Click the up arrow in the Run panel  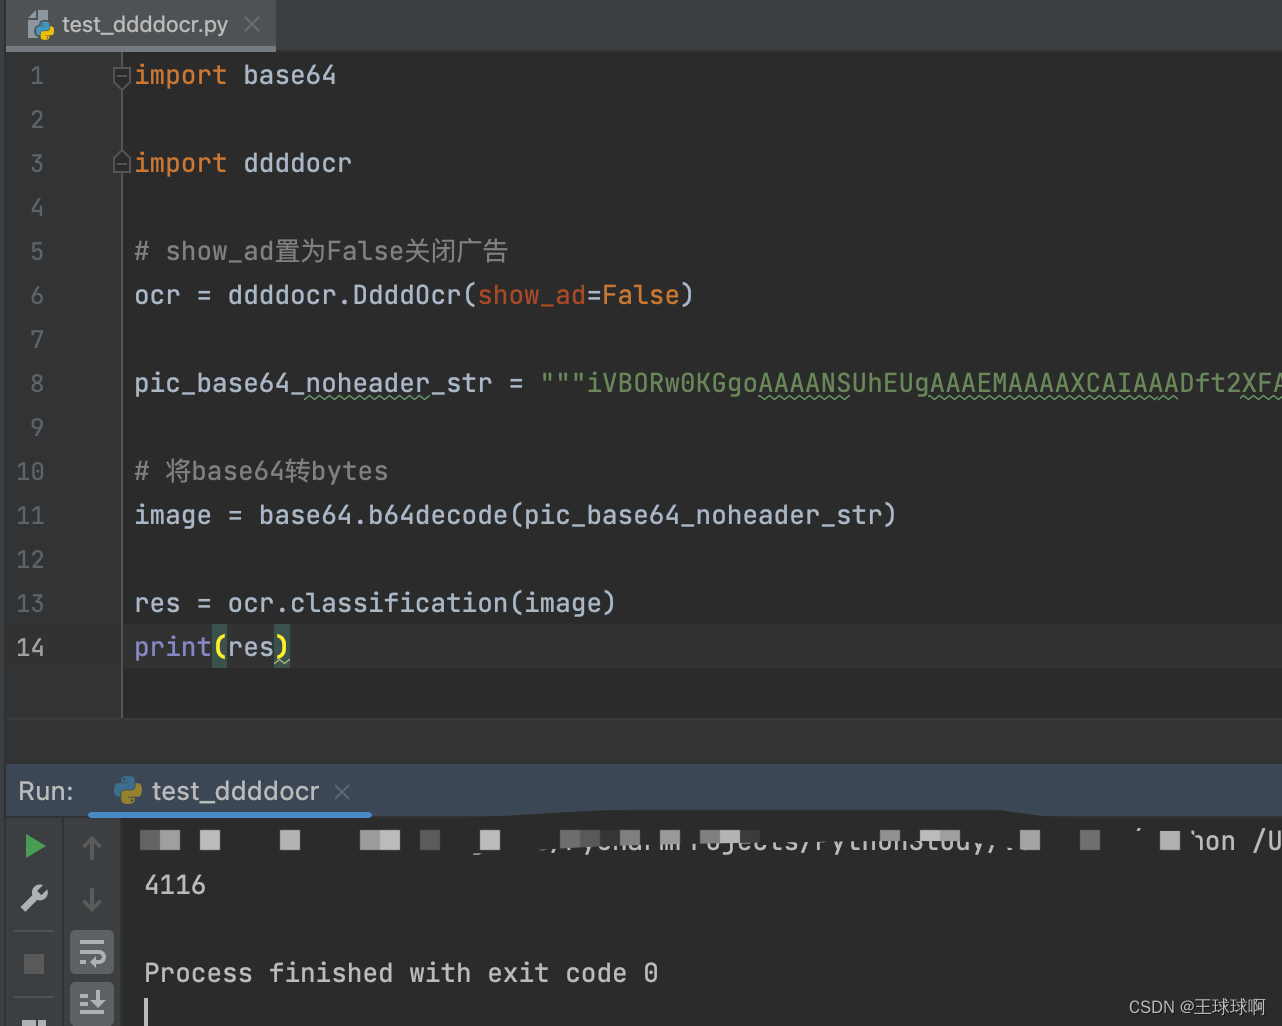point(92,848)
